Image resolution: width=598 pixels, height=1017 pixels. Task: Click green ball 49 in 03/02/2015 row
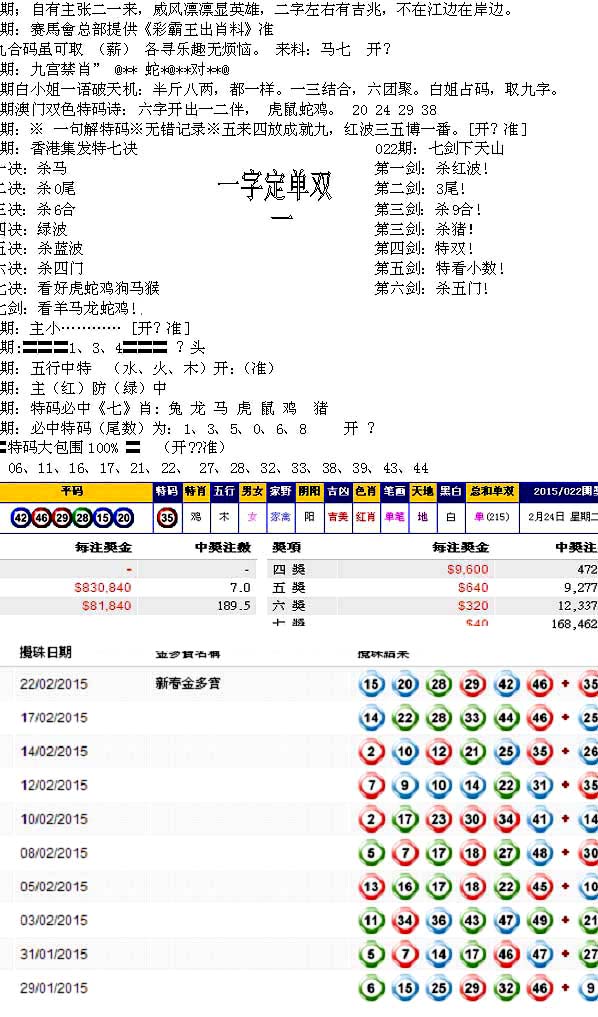[540, 920]
